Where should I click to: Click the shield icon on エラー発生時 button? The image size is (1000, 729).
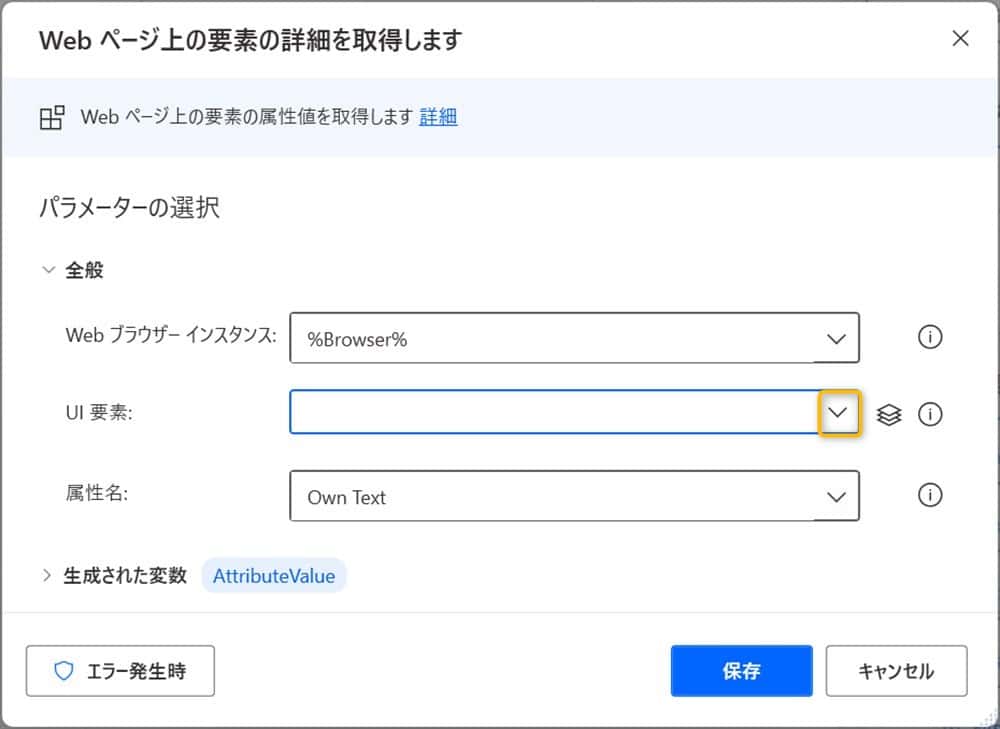pyautogui.click(x=64, y=671)
